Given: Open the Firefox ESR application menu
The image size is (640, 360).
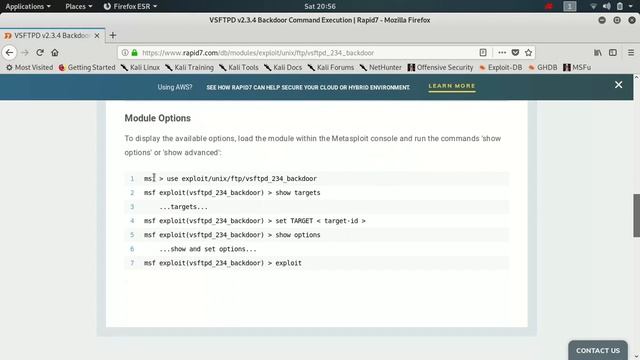Looking at the screenshot, I should pos(130,6).
